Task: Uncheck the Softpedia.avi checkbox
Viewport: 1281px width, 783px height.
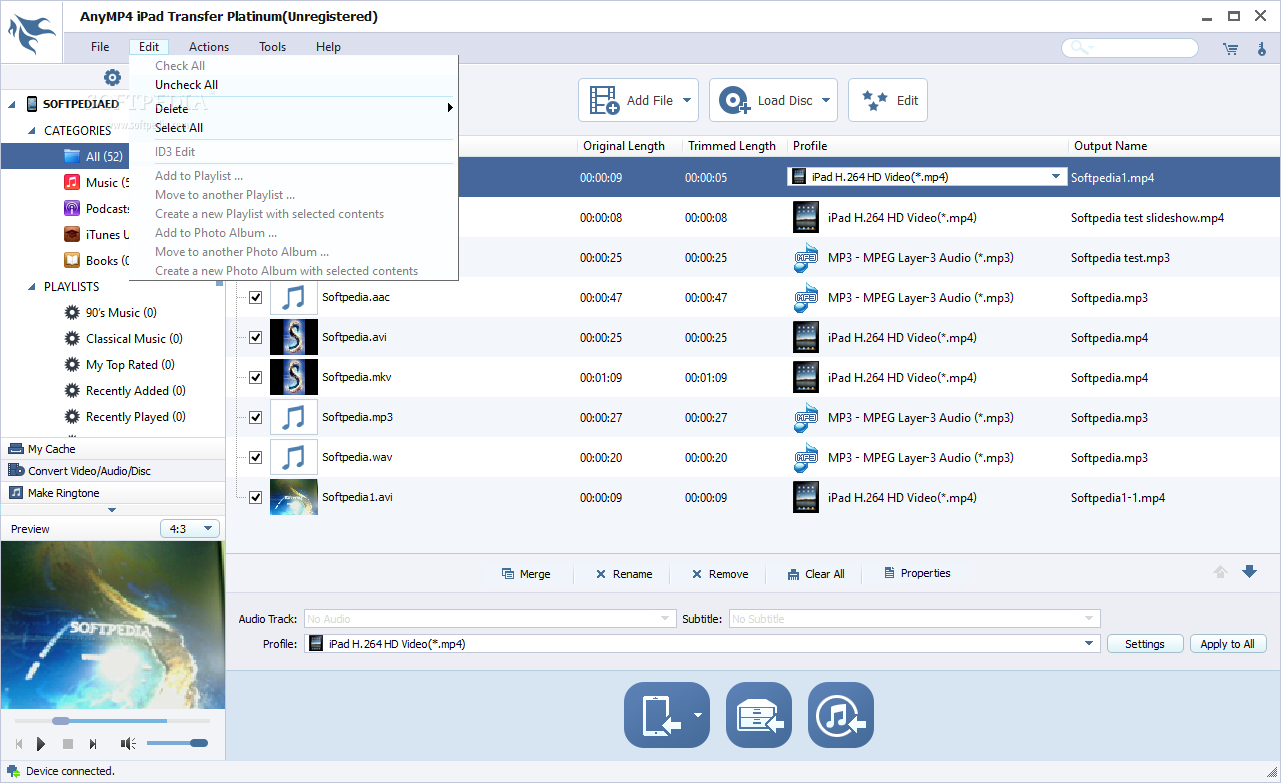Action: tap(255, 337)
